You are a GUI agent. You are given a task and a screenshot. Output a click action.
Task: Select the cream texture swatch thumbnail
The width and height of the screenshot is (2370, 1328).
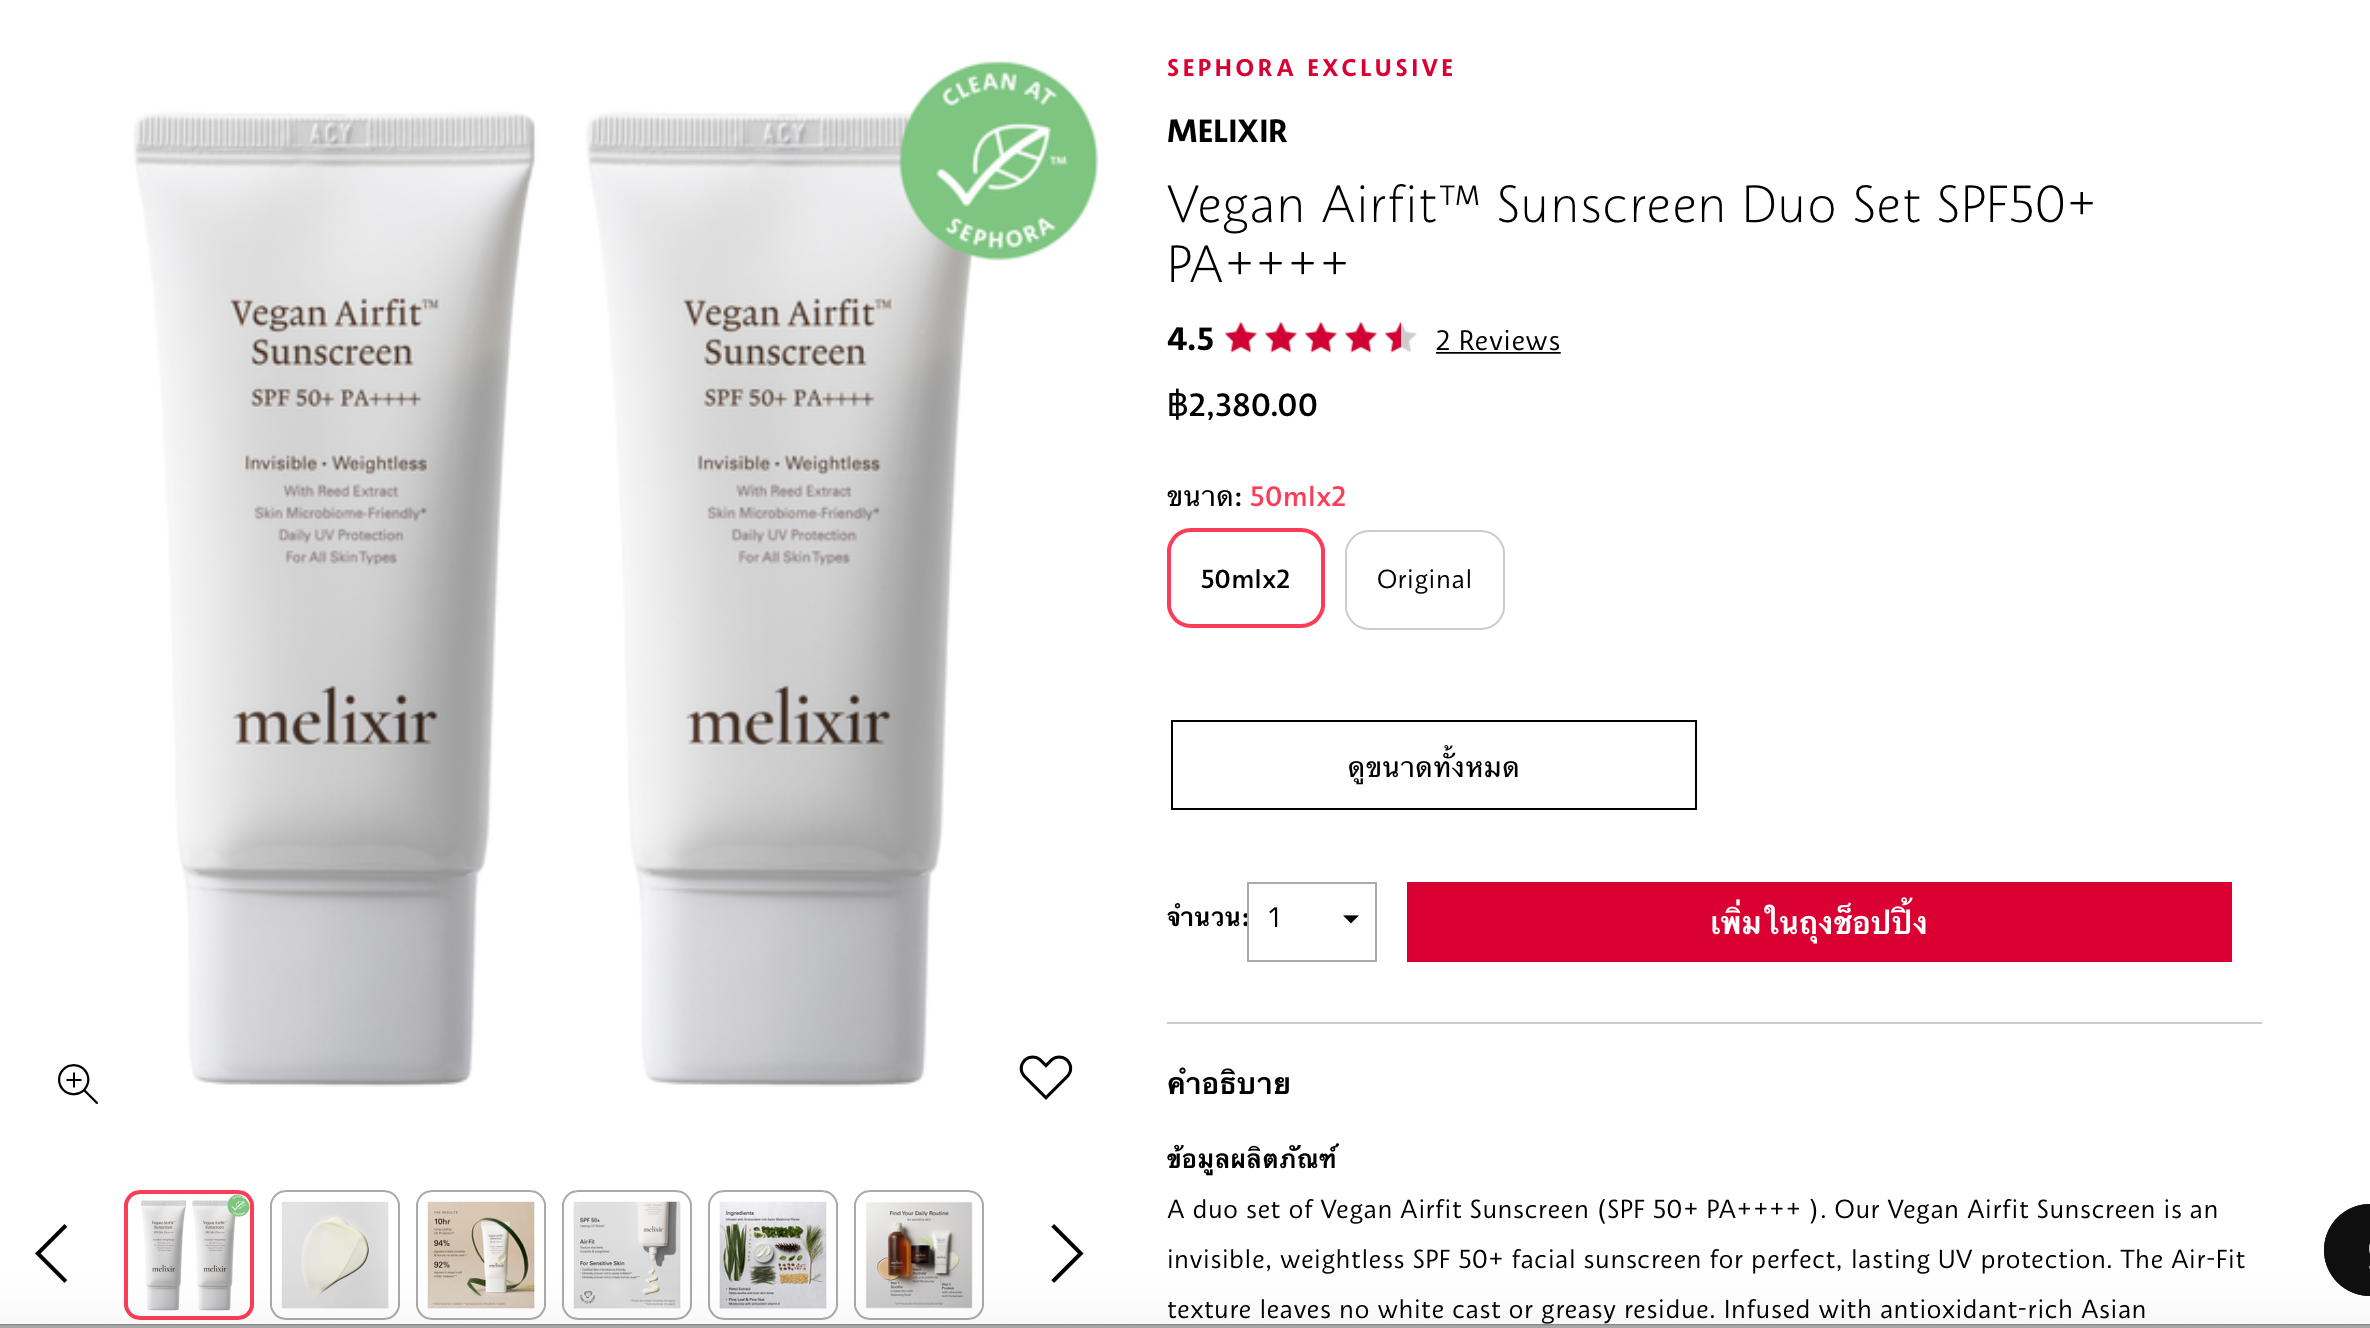tap(335, 1255)
